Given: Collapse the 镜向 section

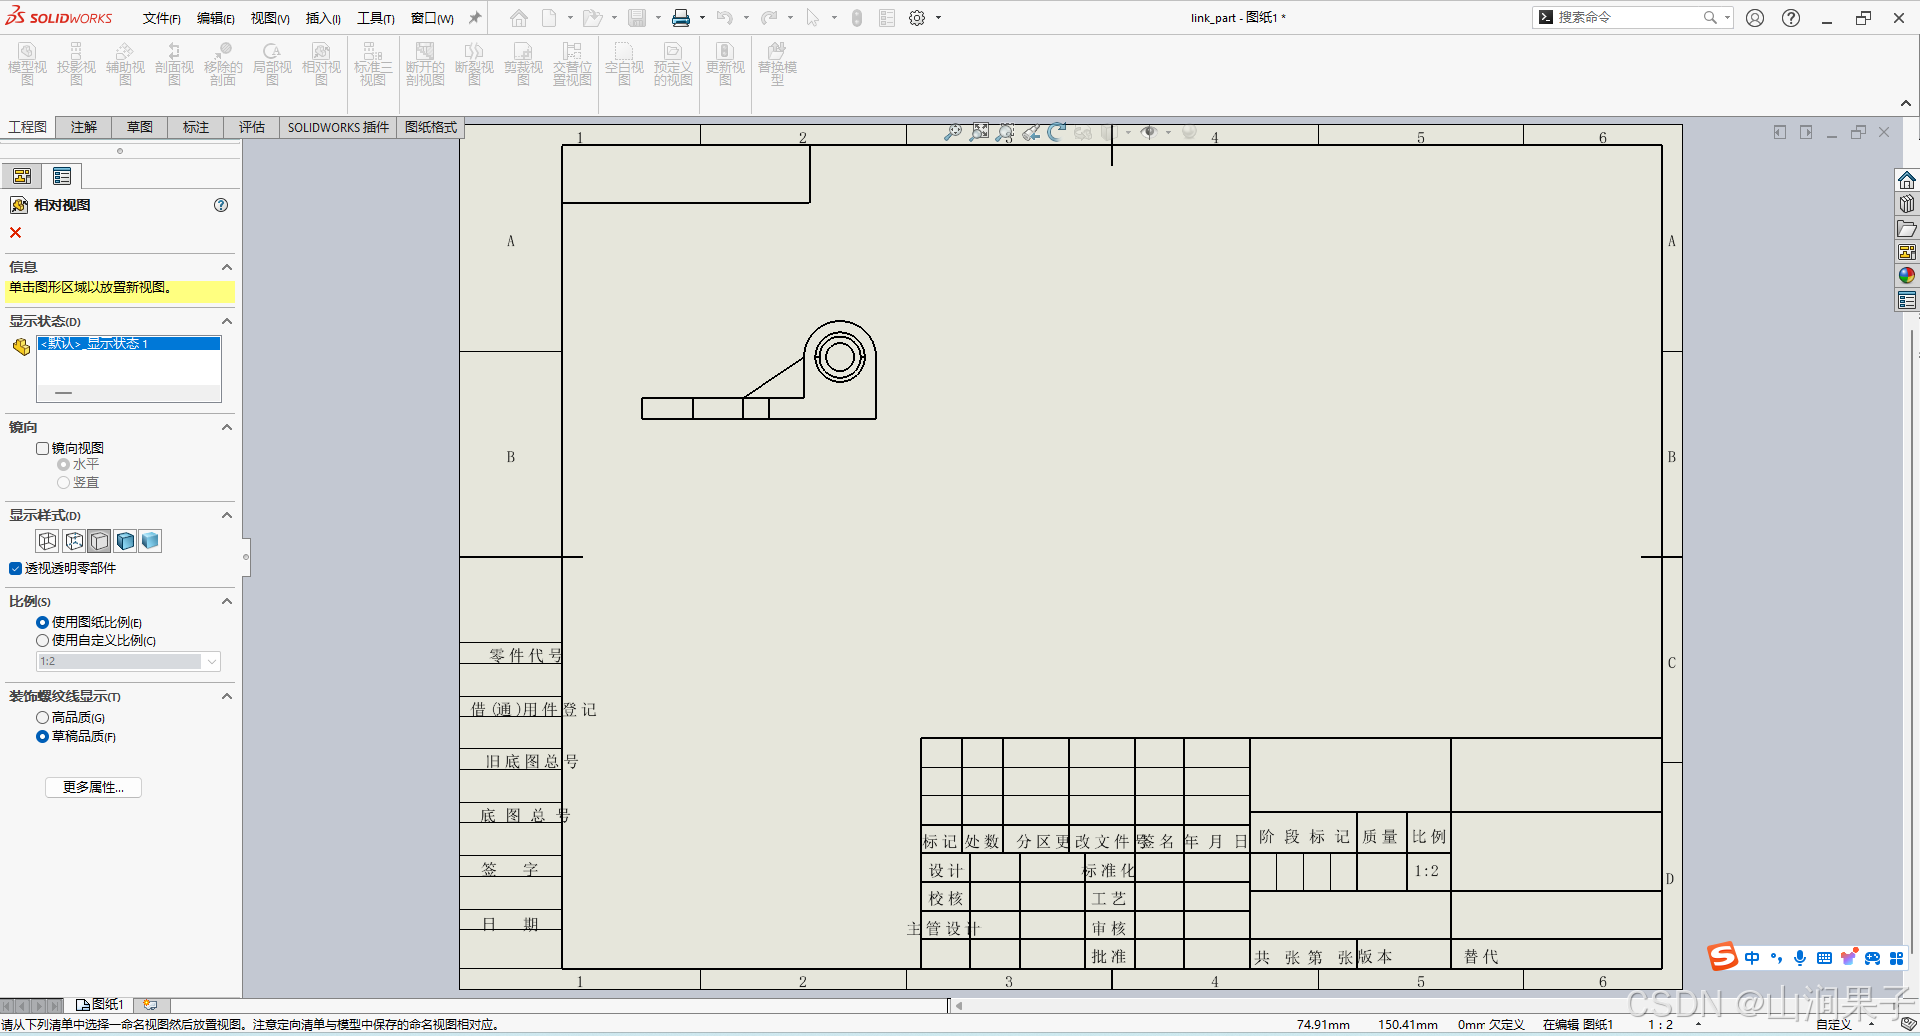Looking at the screenshot, I should click(227, 427).
